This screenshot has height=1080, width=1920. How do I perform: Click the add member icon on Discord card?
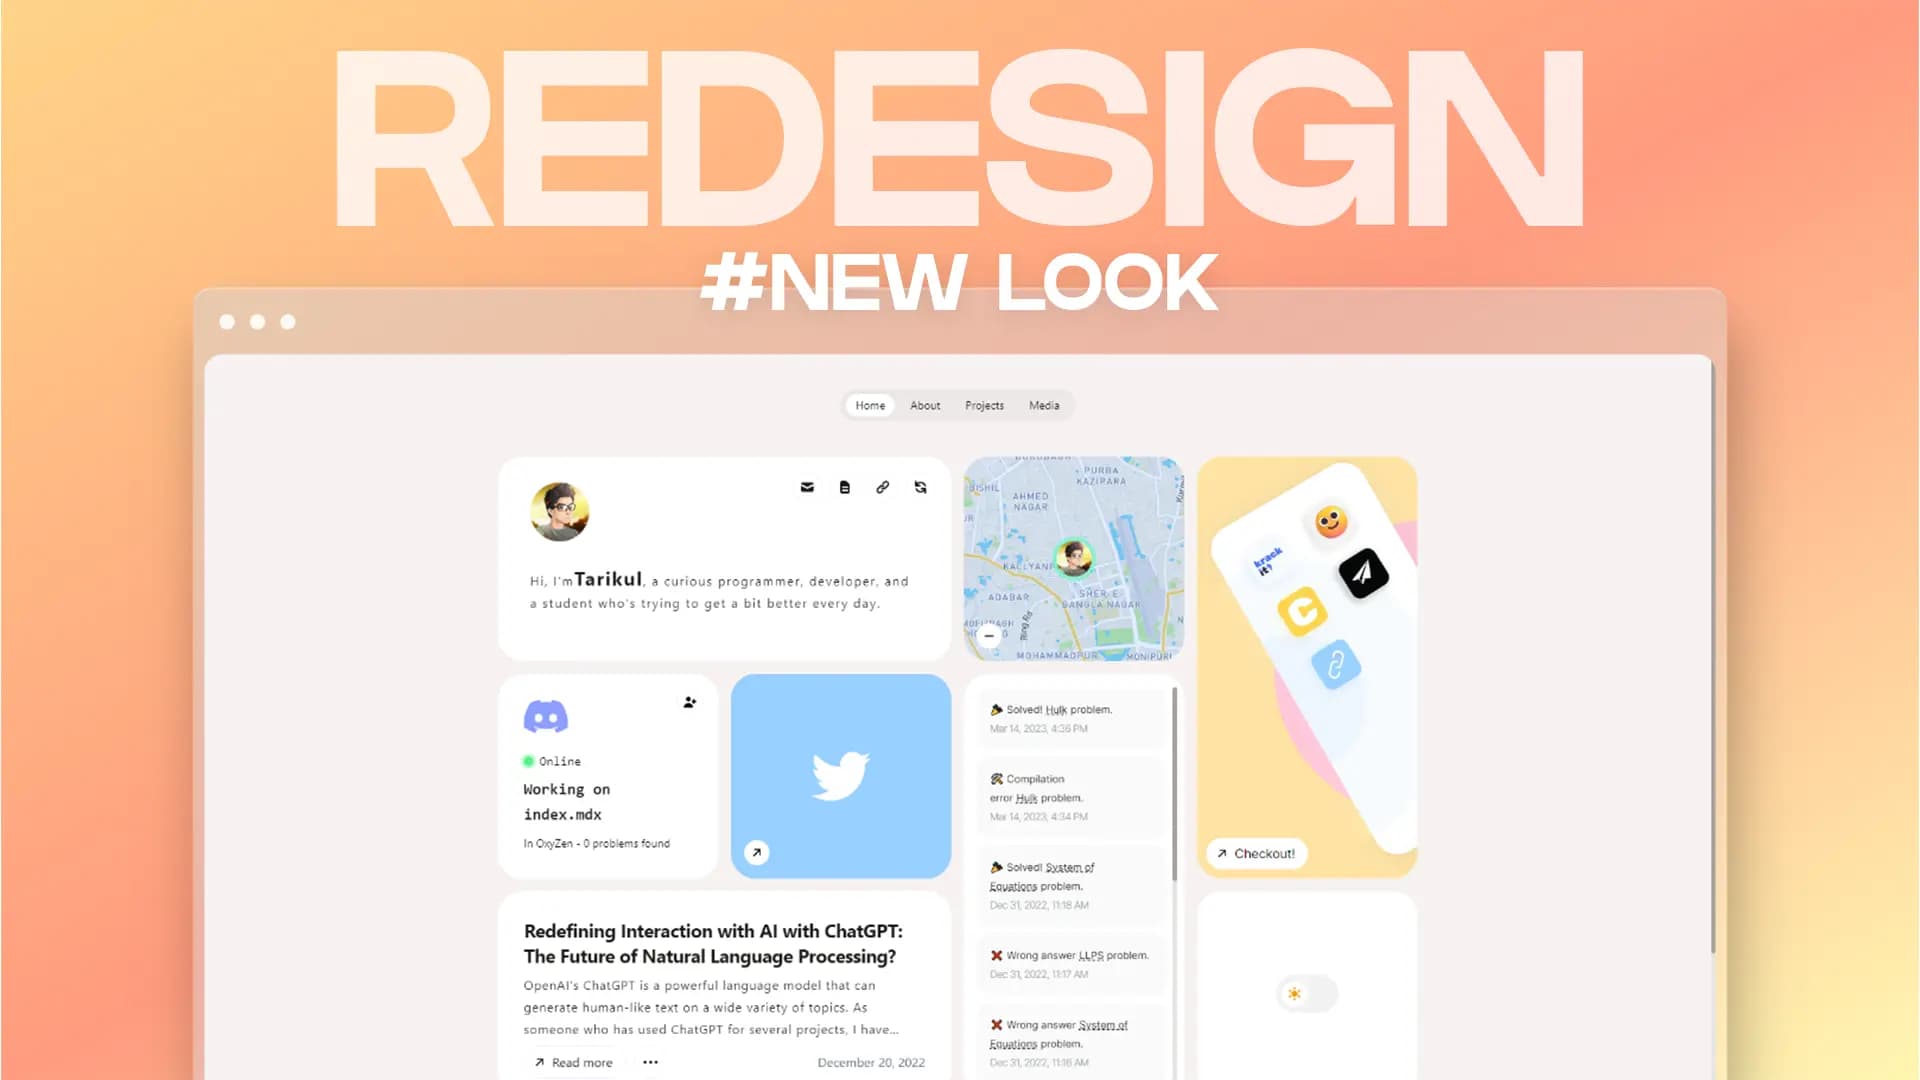(x=688, y=703)
